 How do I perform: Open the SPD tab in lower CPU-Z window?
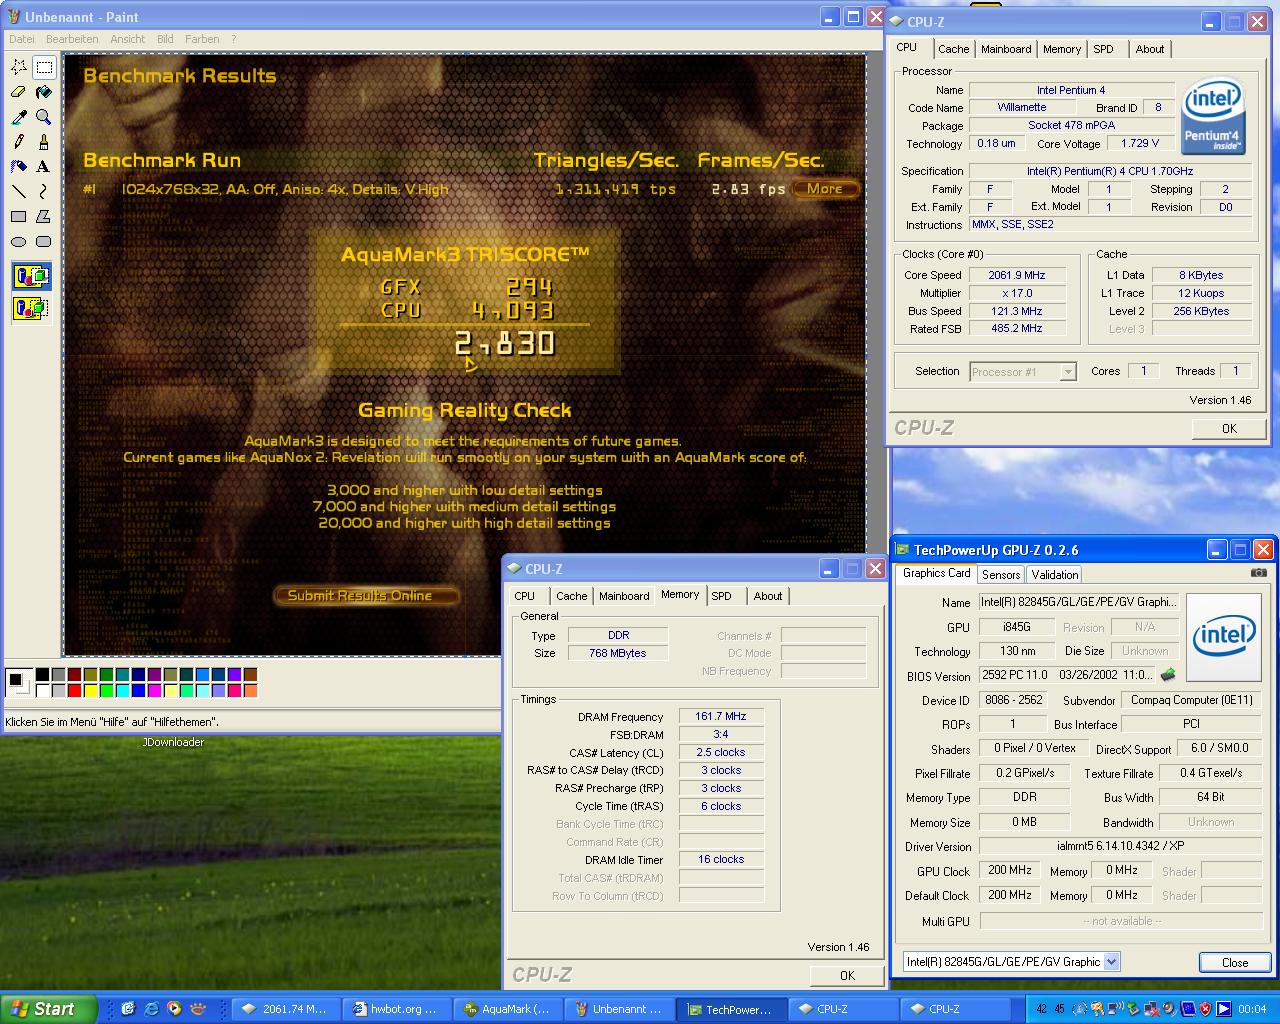722,596
